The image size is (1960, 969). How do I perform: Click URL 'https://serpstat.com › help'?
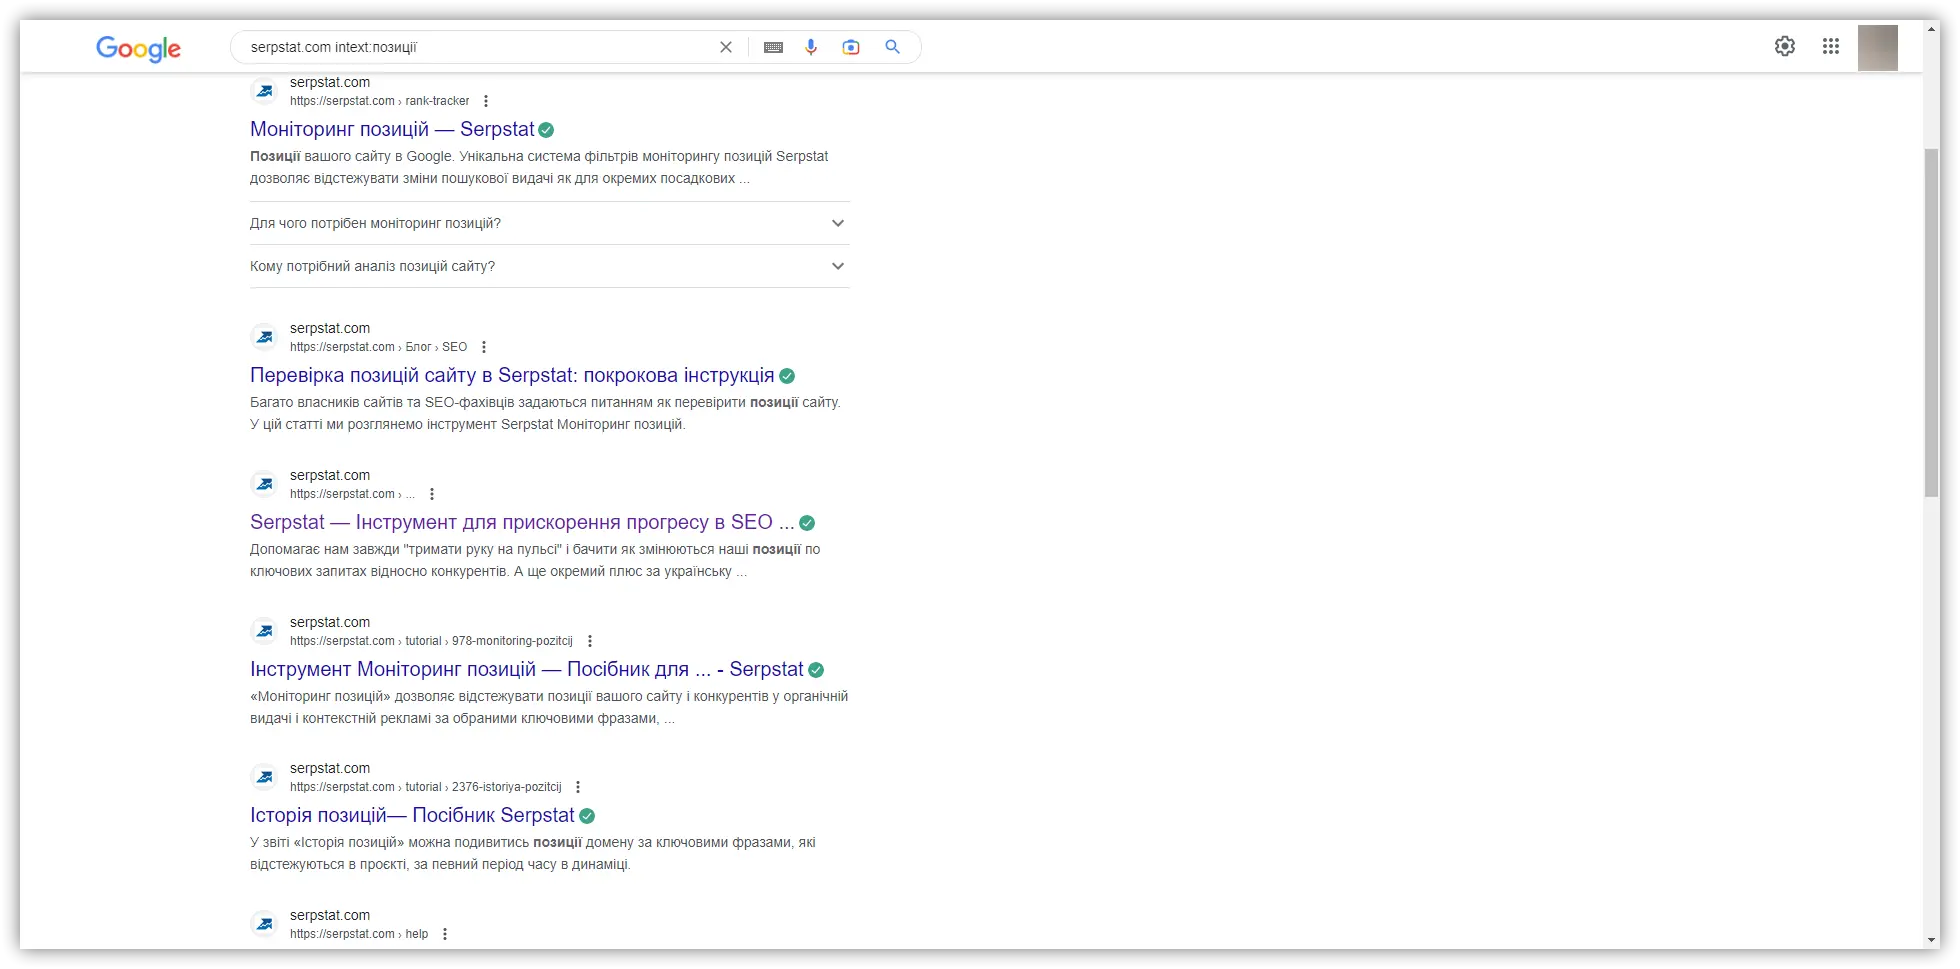359,934
